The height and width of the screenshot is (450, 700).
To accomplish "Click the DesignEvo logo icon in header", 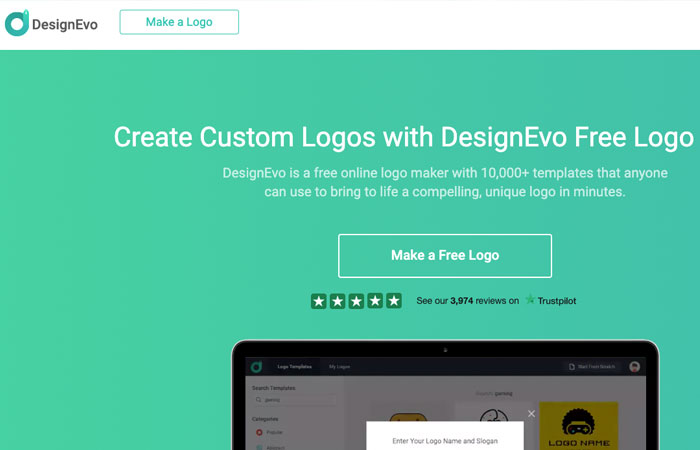I will [17, 23].
